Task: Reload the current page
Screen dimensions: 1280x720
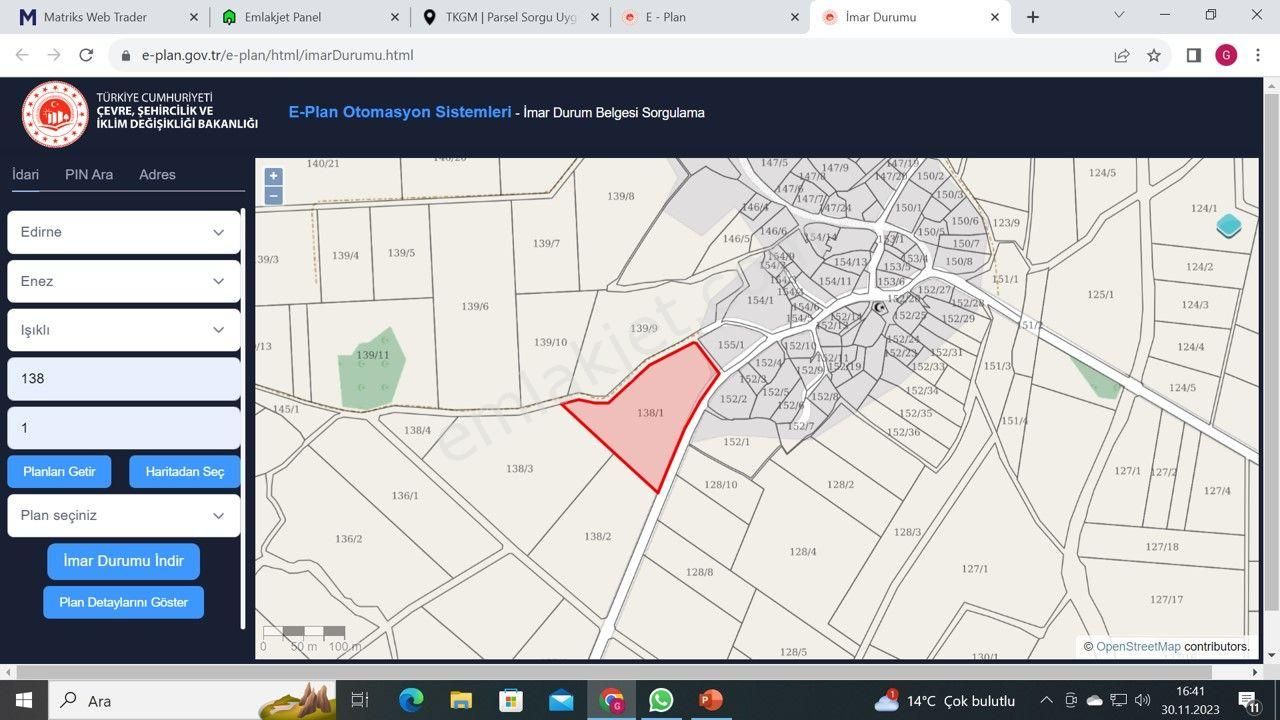Action: pos(86,55)
